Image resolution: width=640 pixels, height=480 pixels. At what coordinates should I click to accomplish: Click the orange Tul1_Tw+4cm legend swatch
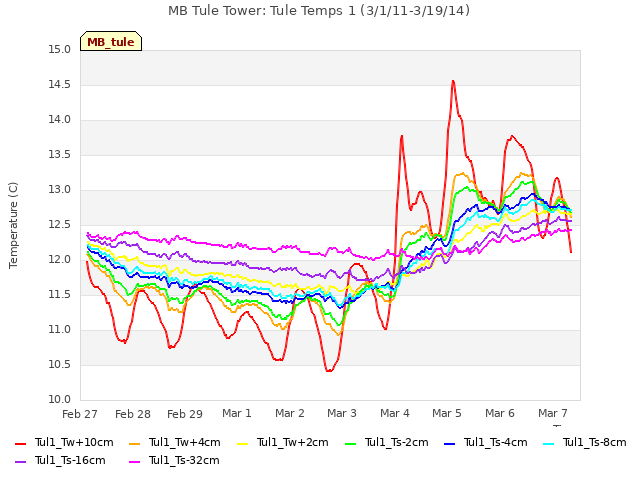pos(134,444)
